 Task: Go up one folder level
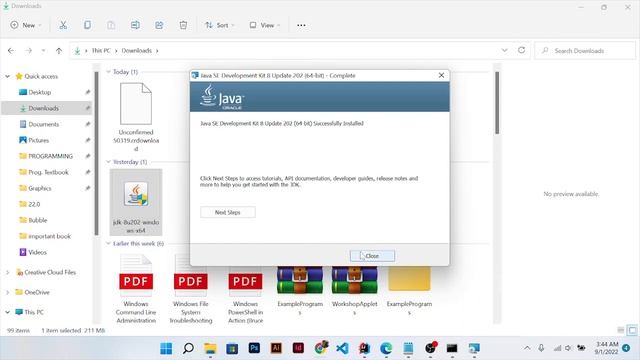(x=59, y=51)
